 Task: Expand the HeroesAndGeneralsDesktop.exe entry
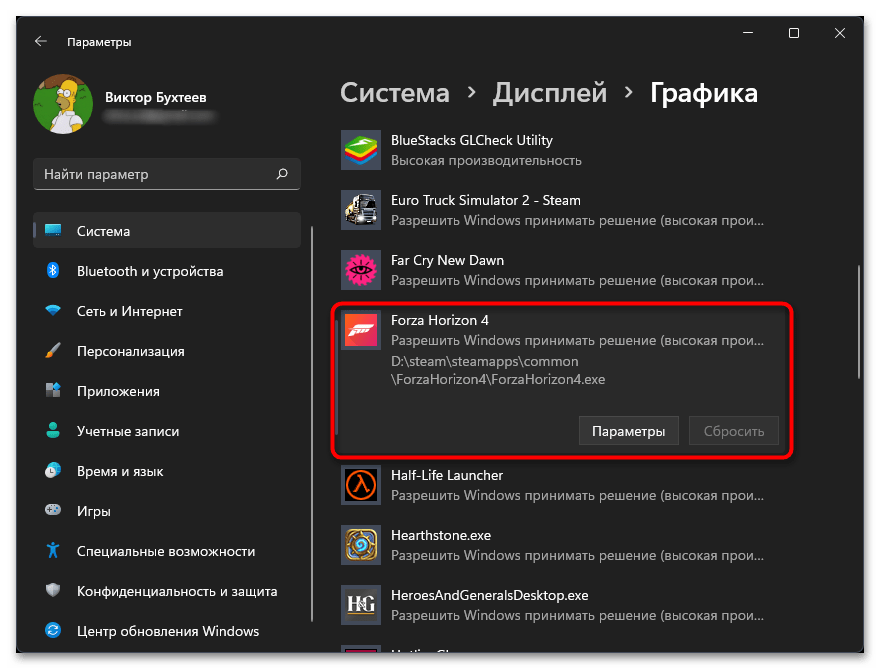pyautogui.click(x=561, y=605)
